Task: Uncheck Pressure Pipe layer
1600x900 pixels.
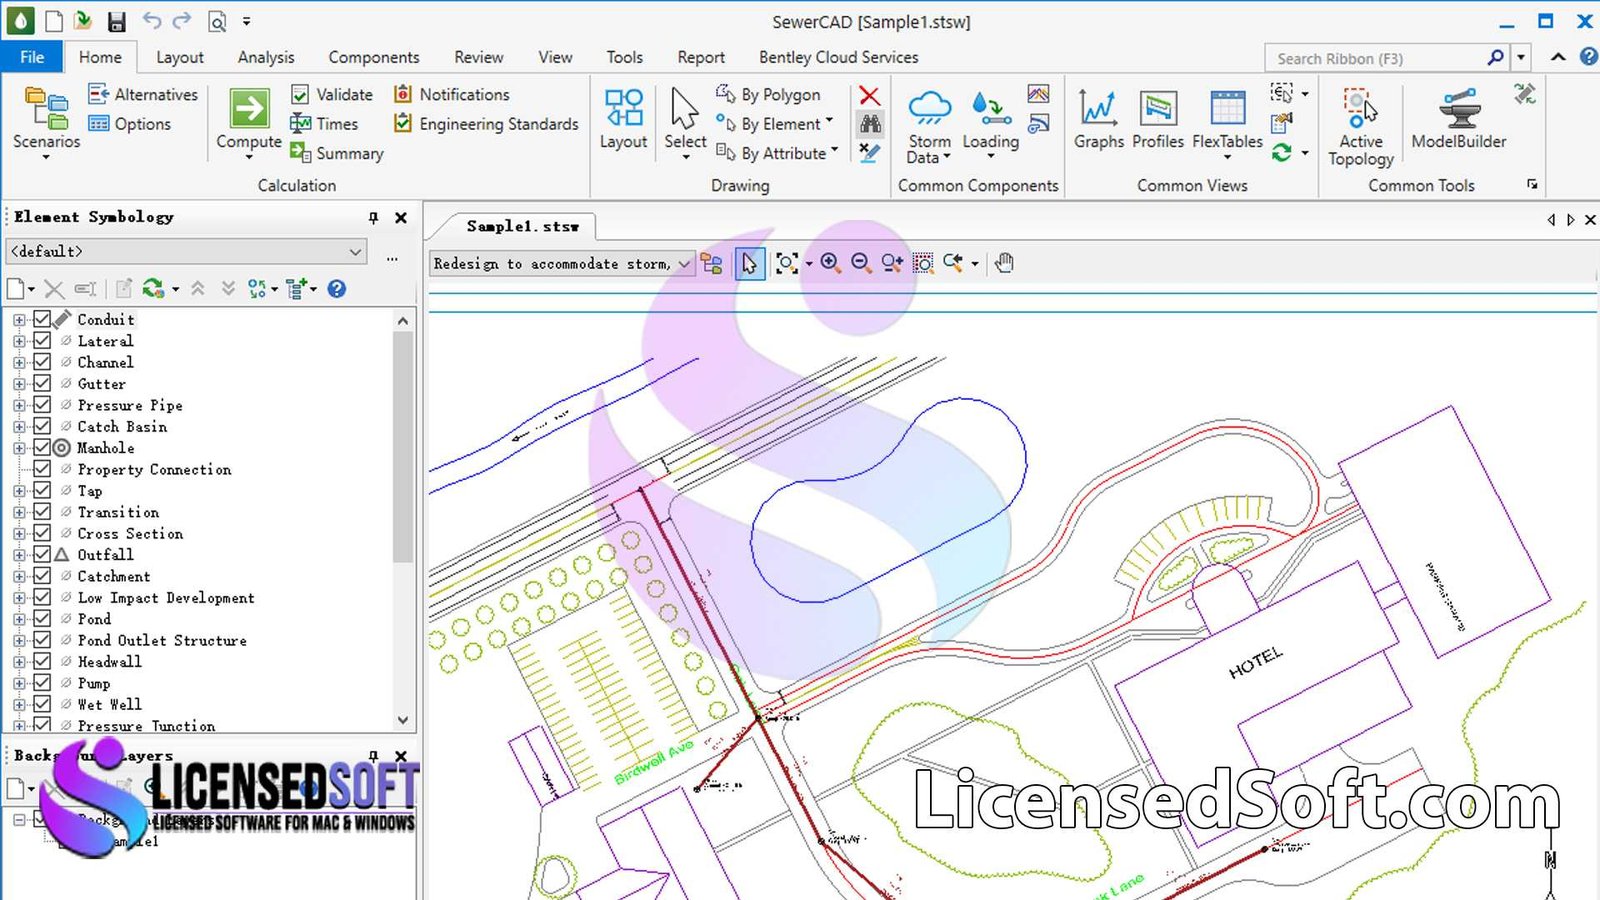Action: point(42,405)
